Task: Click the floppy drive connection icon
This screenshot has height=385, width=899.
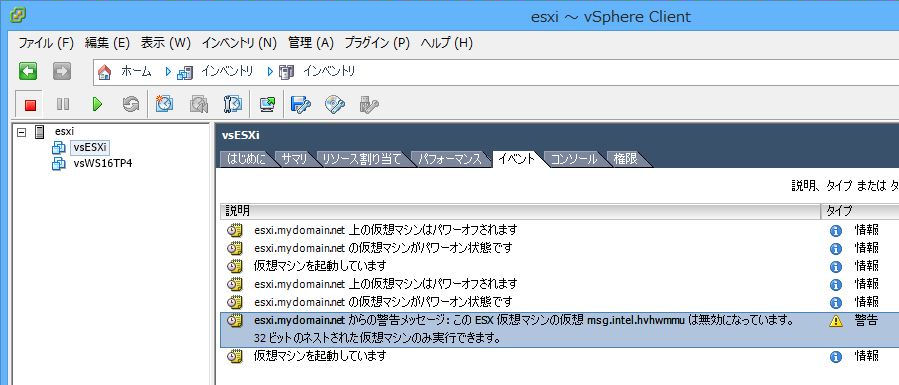Action: [300, 104]
